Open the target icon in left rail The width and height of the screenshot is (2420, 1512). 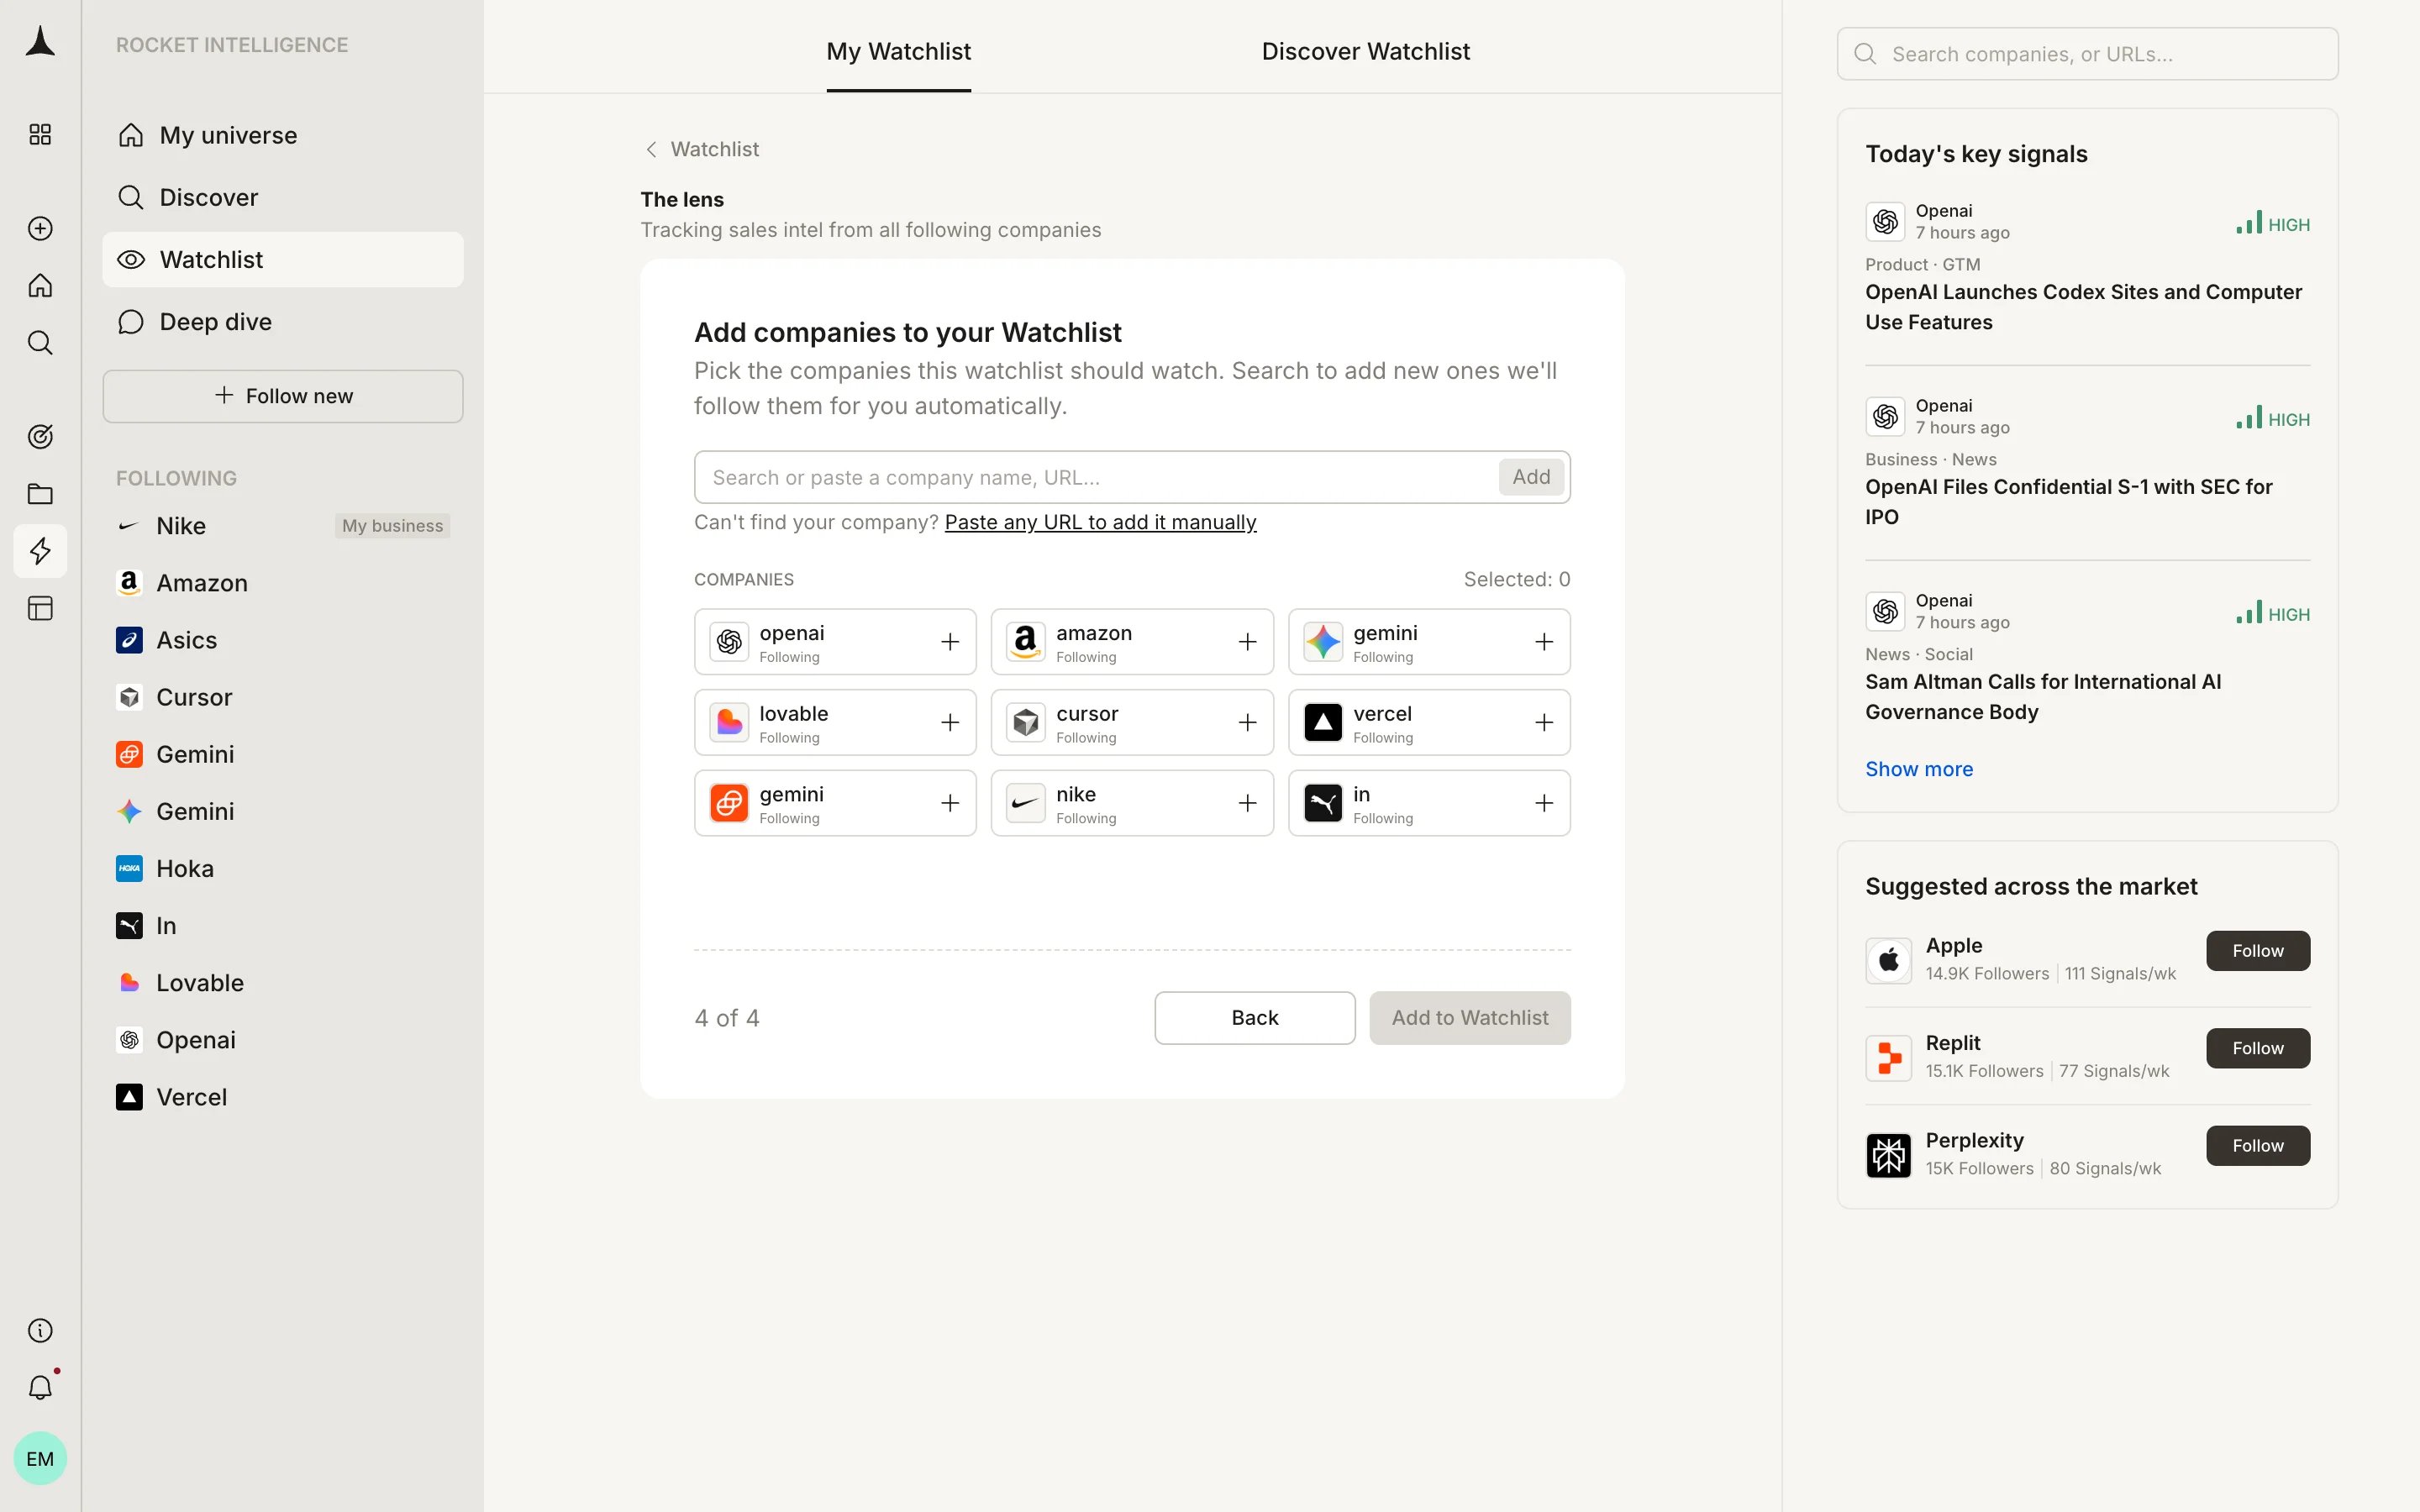tap(40, 436)
